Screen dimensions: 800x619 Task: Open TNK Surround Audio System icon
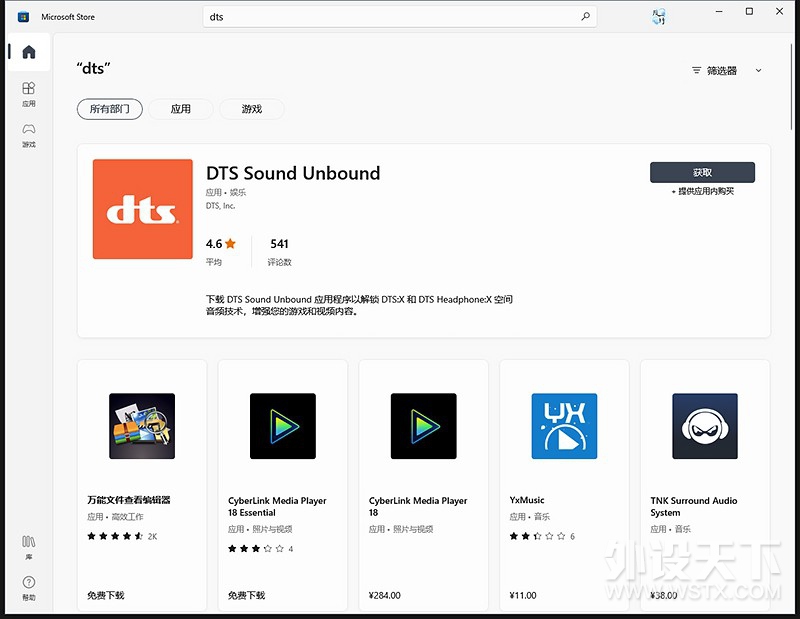(x=705, y=426)
